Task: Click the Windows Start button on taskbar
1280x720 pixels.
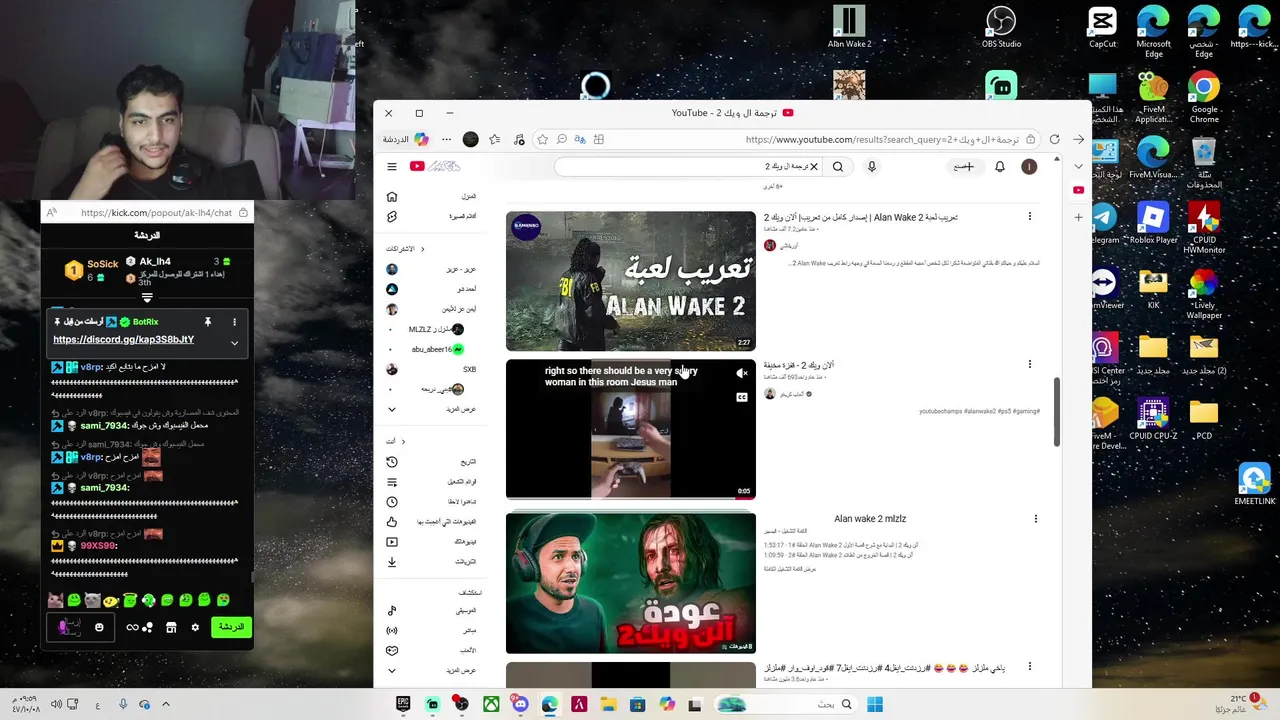Action: point(875,705)
